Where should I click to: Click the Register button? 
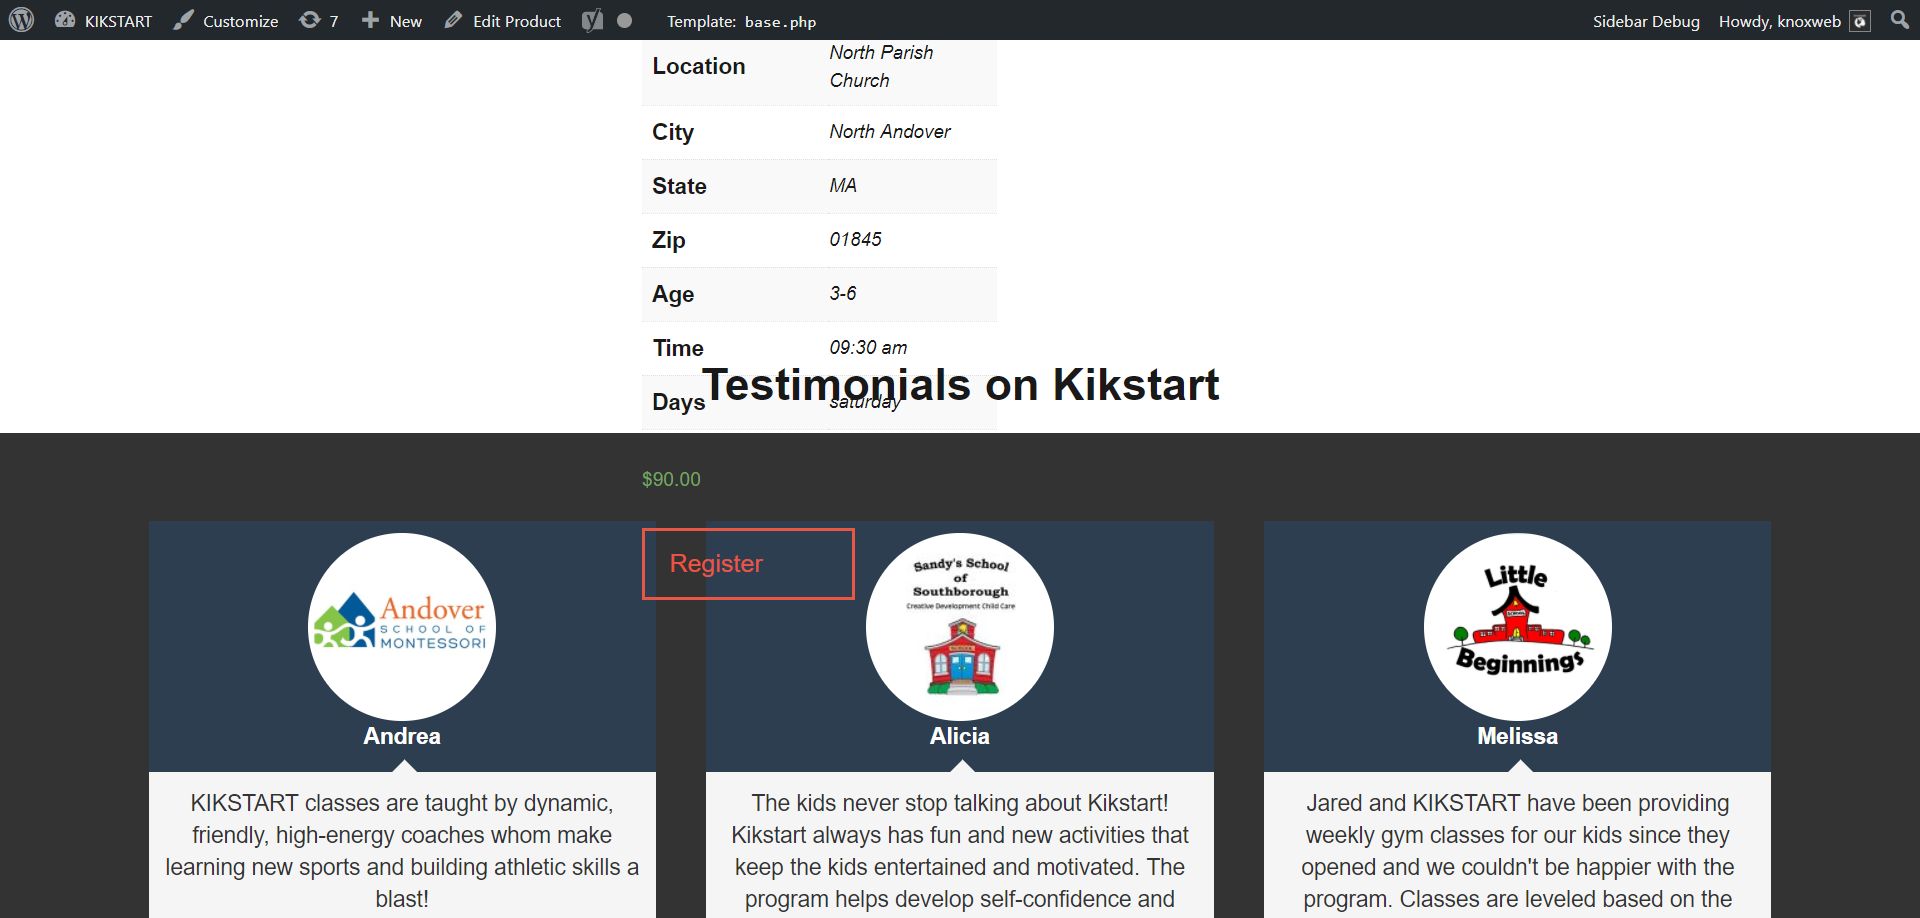(x=748, y=564)
